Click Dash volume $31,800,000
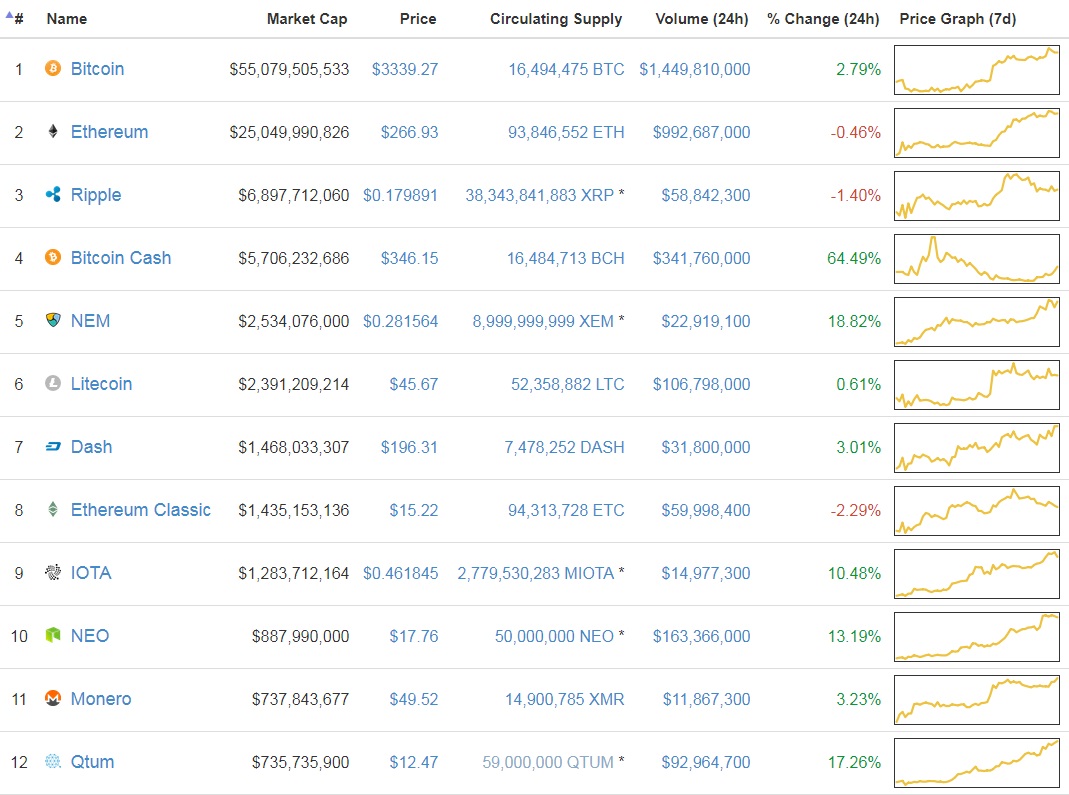The height and width of the screenshot is (795, 1069). click(706, 447)
